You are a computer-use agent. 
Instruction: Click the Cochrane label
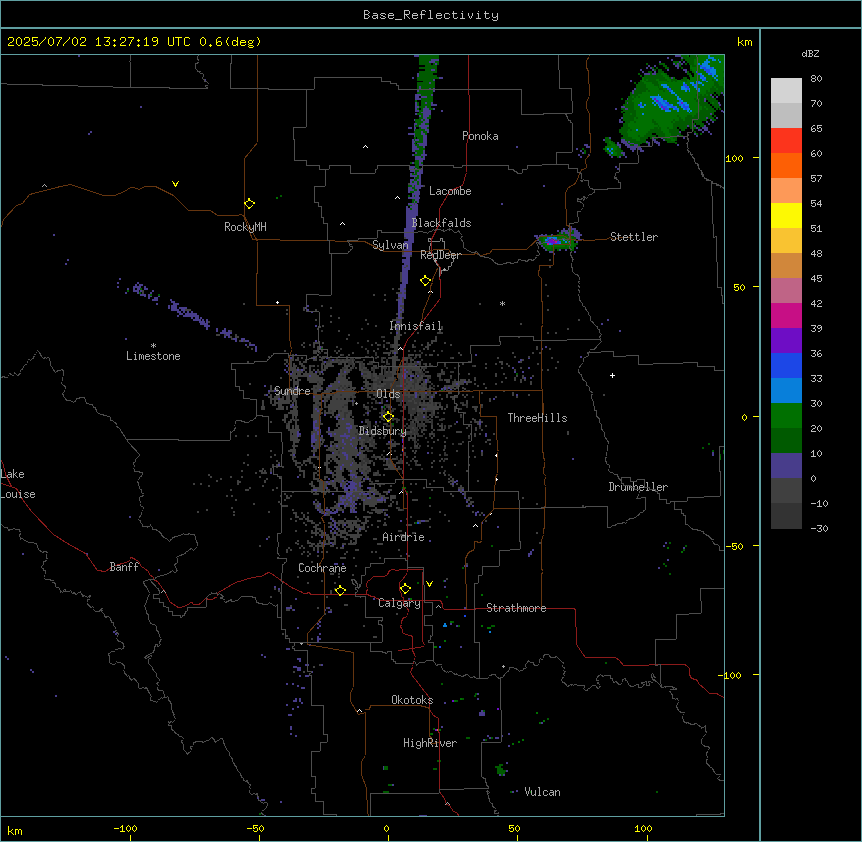322,568
